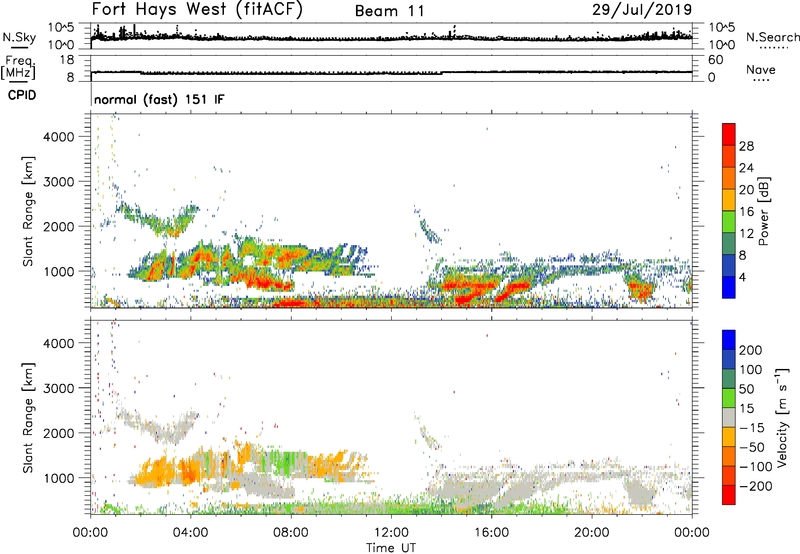Click the "200" label on the Velocity scale

751,350
